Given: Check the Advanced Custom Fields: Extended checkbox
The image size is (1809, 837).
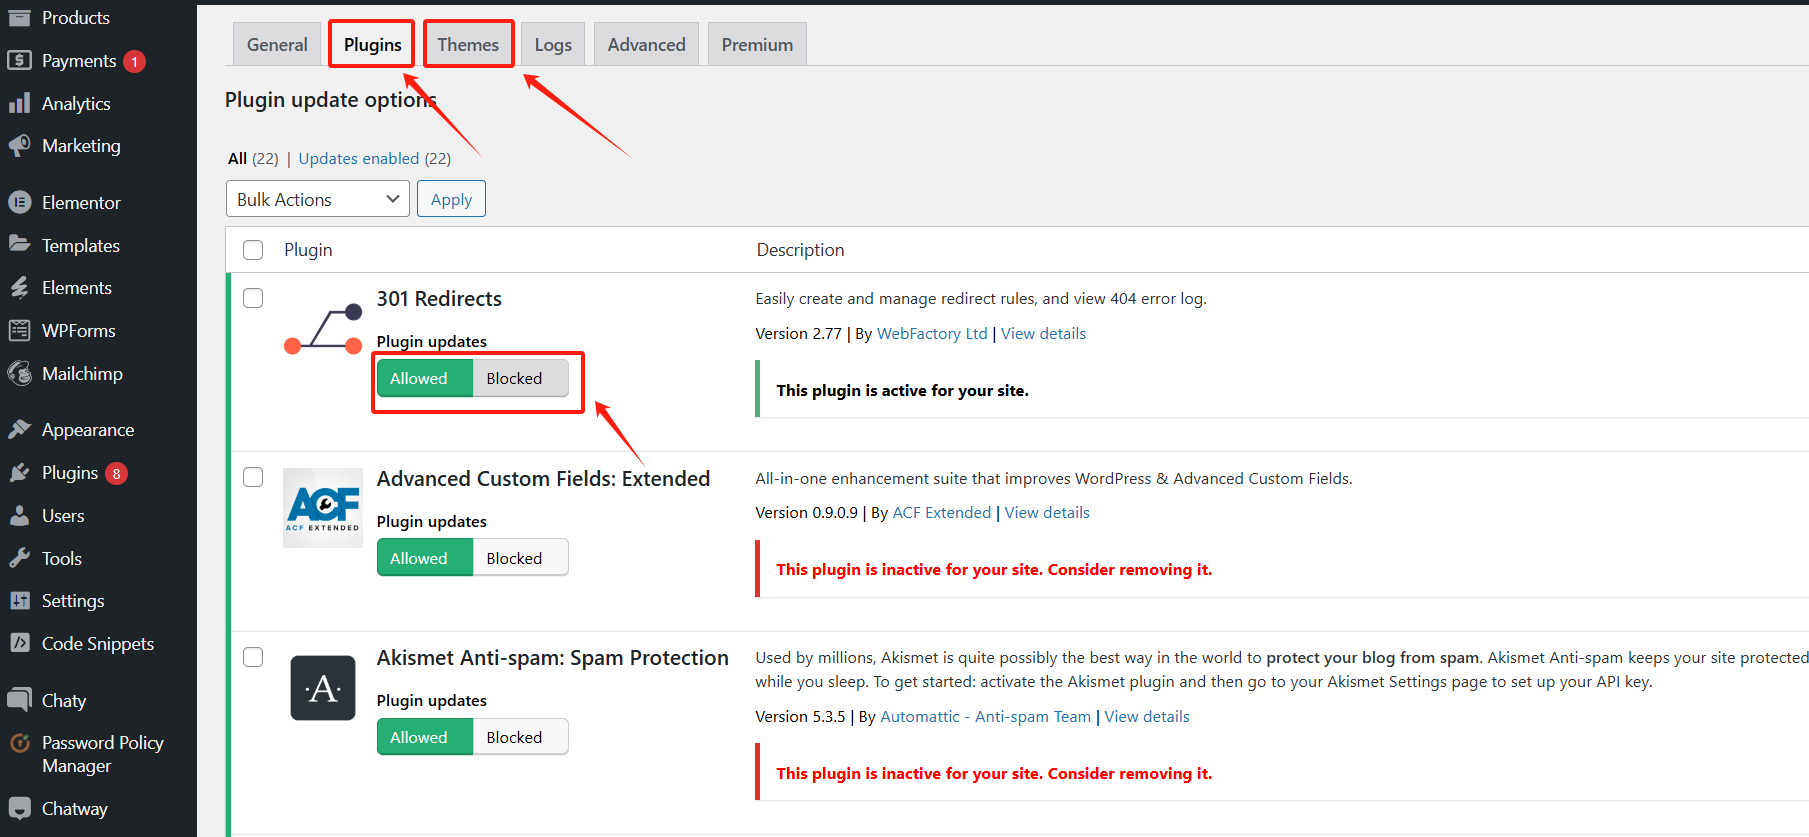Looking at the screenshot, I should (x=253, y=477).
